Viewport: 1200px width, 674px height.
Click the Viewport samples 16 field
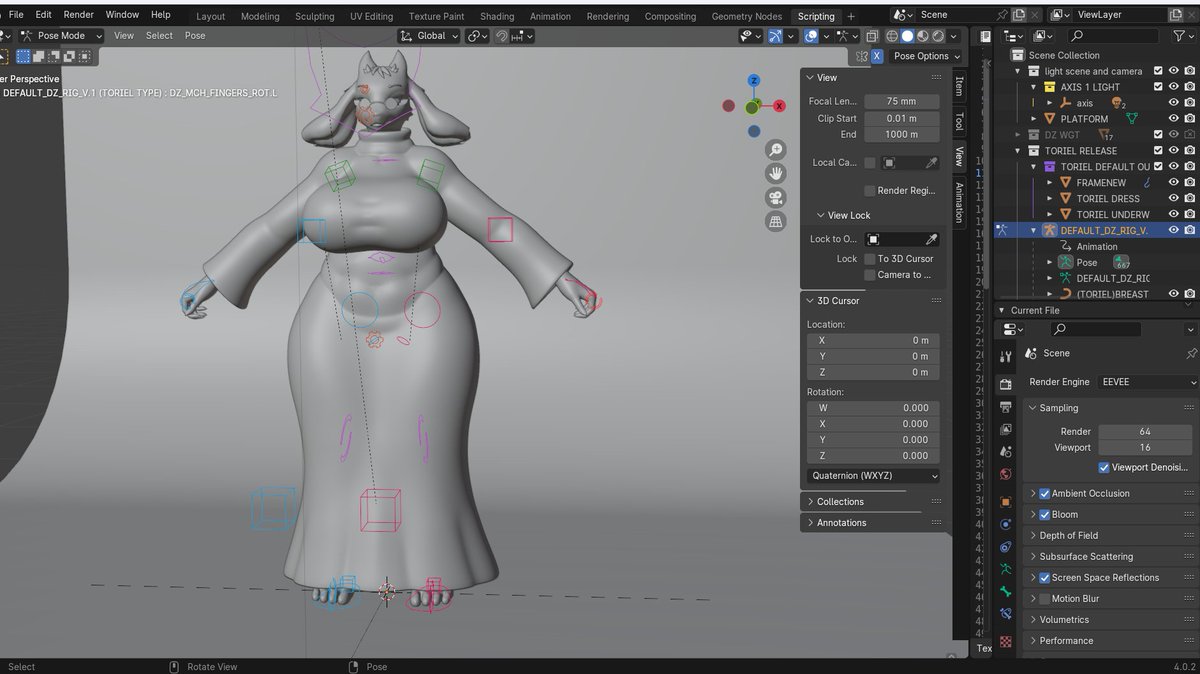pos(1147,447)
